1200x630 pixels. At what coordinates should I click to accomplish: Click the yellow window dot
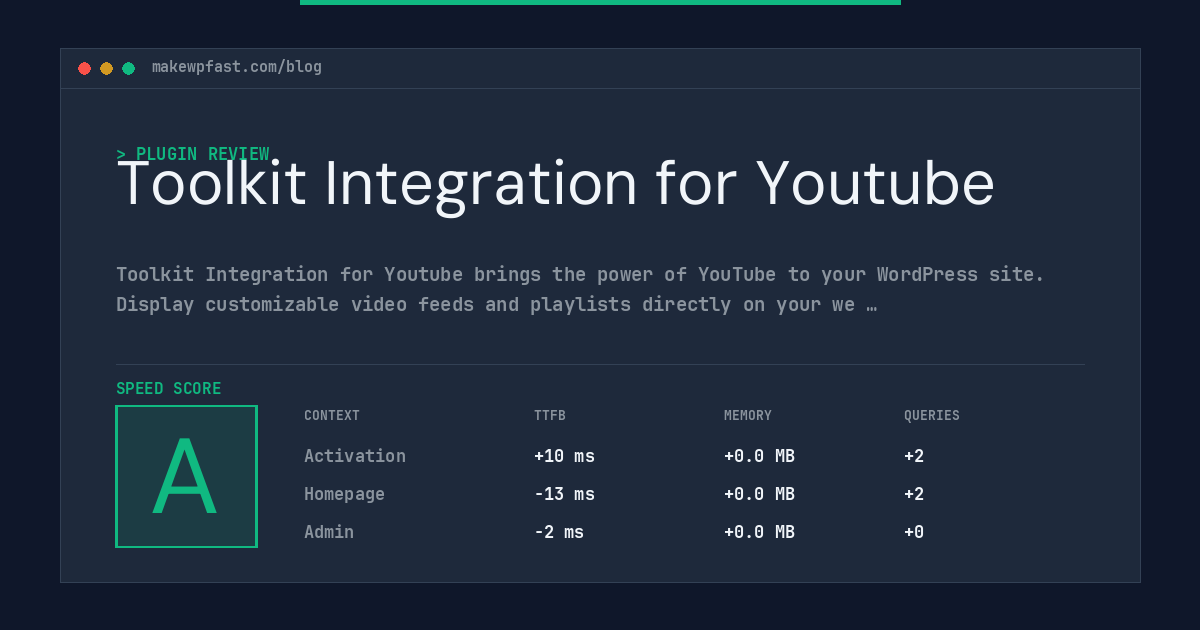pyautogui.click(x=106, y=68)
